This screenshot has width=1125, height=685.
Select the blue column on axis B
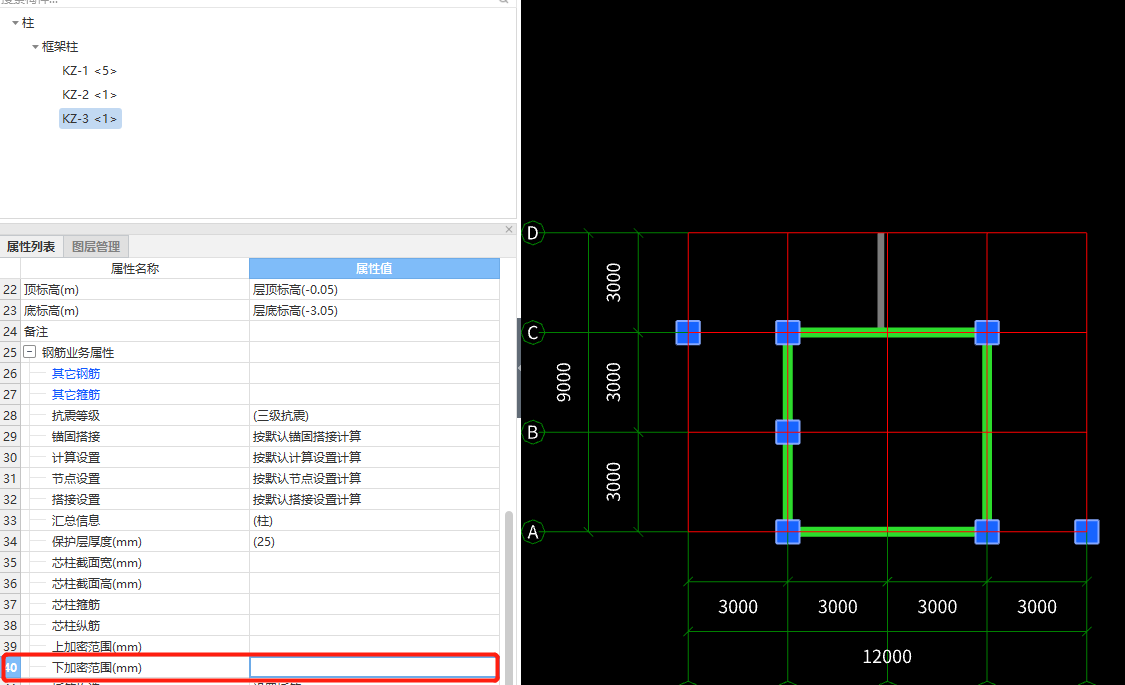[788, 433]
